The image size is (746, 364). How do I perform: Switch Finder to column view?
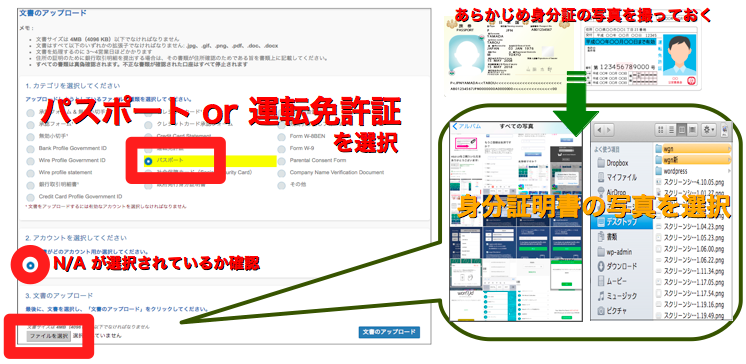pyautogui.click(x=681, y=129)
